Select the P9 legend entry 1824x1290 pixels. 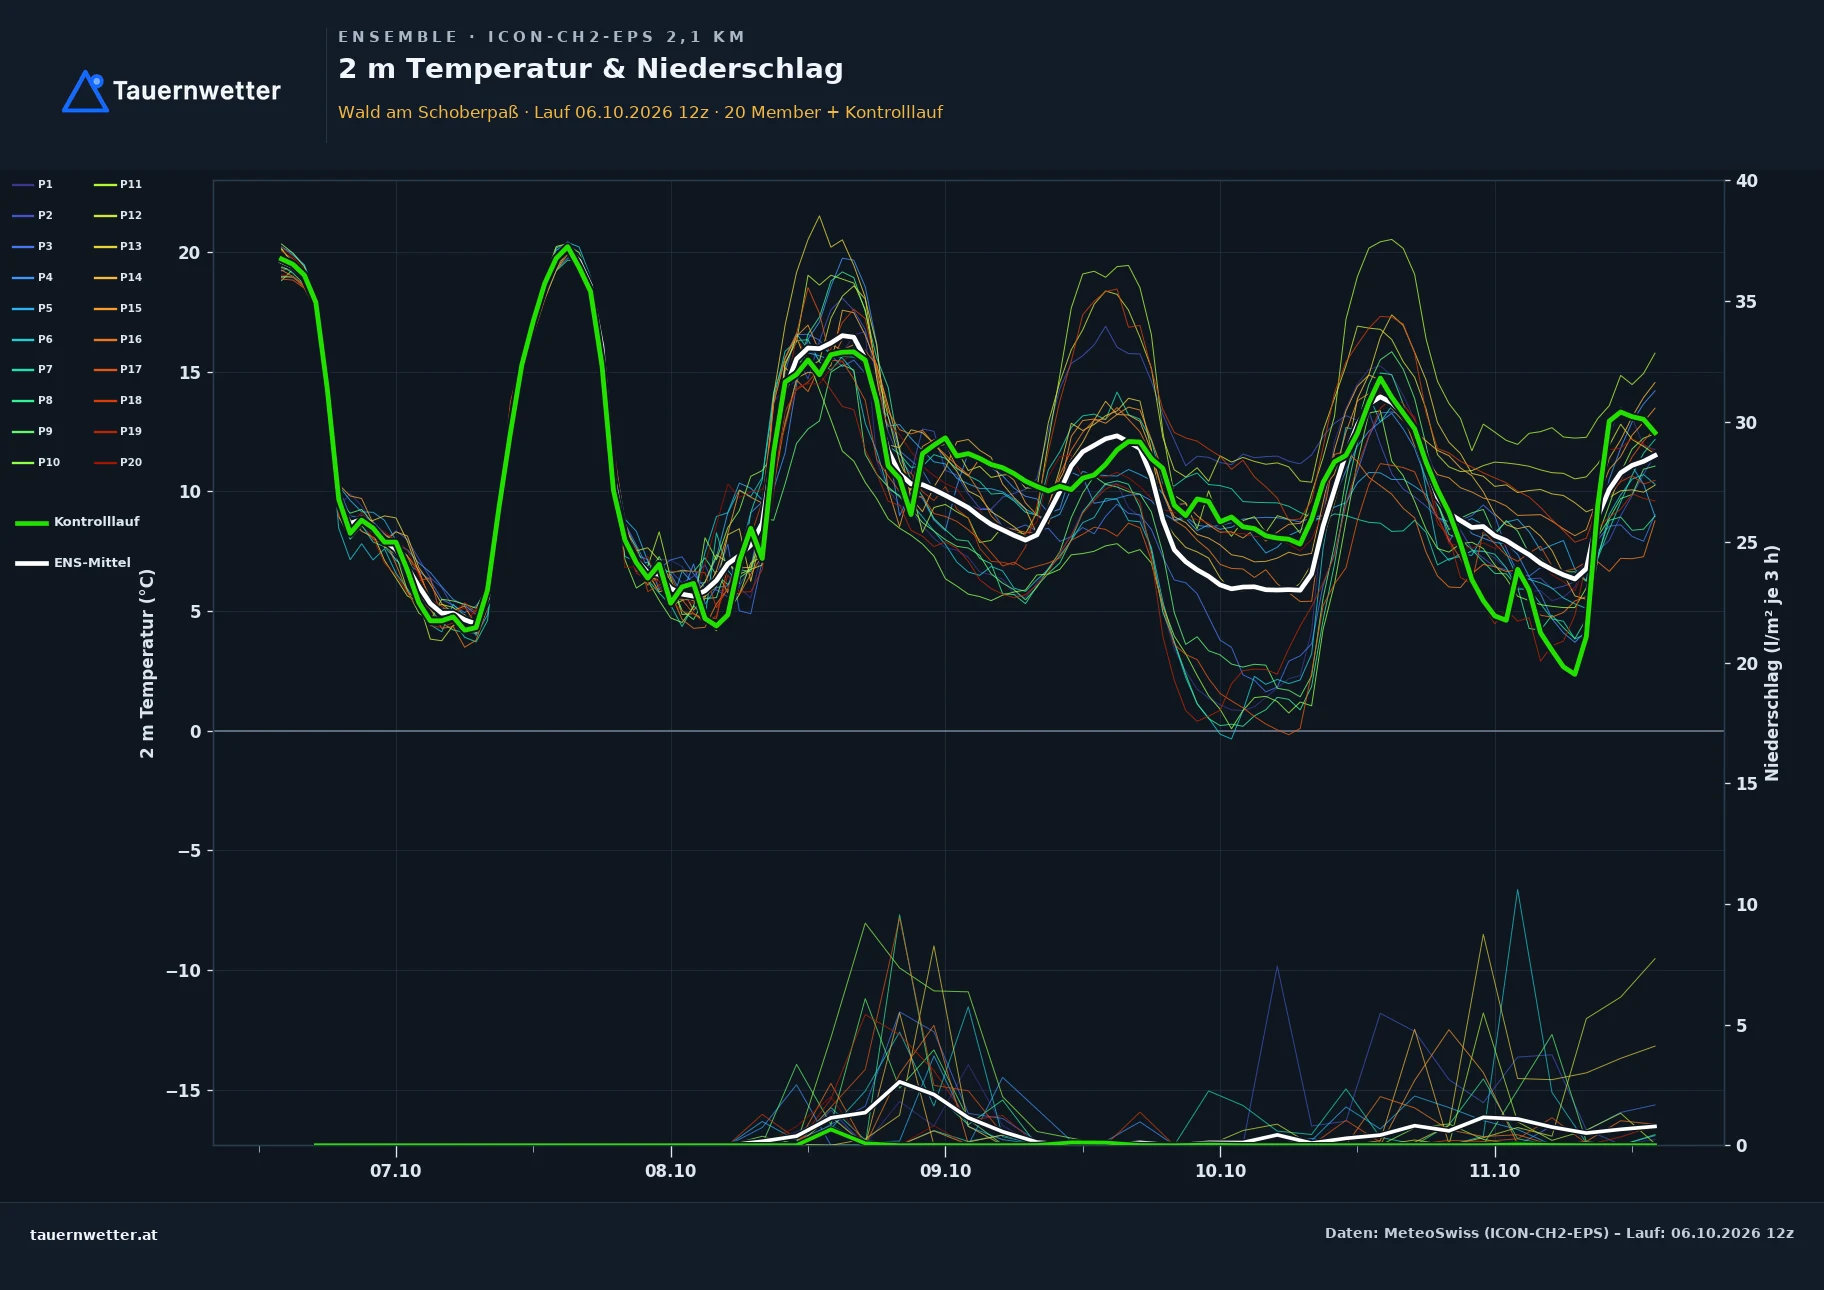pyautogui.click(x=32, y=432)
